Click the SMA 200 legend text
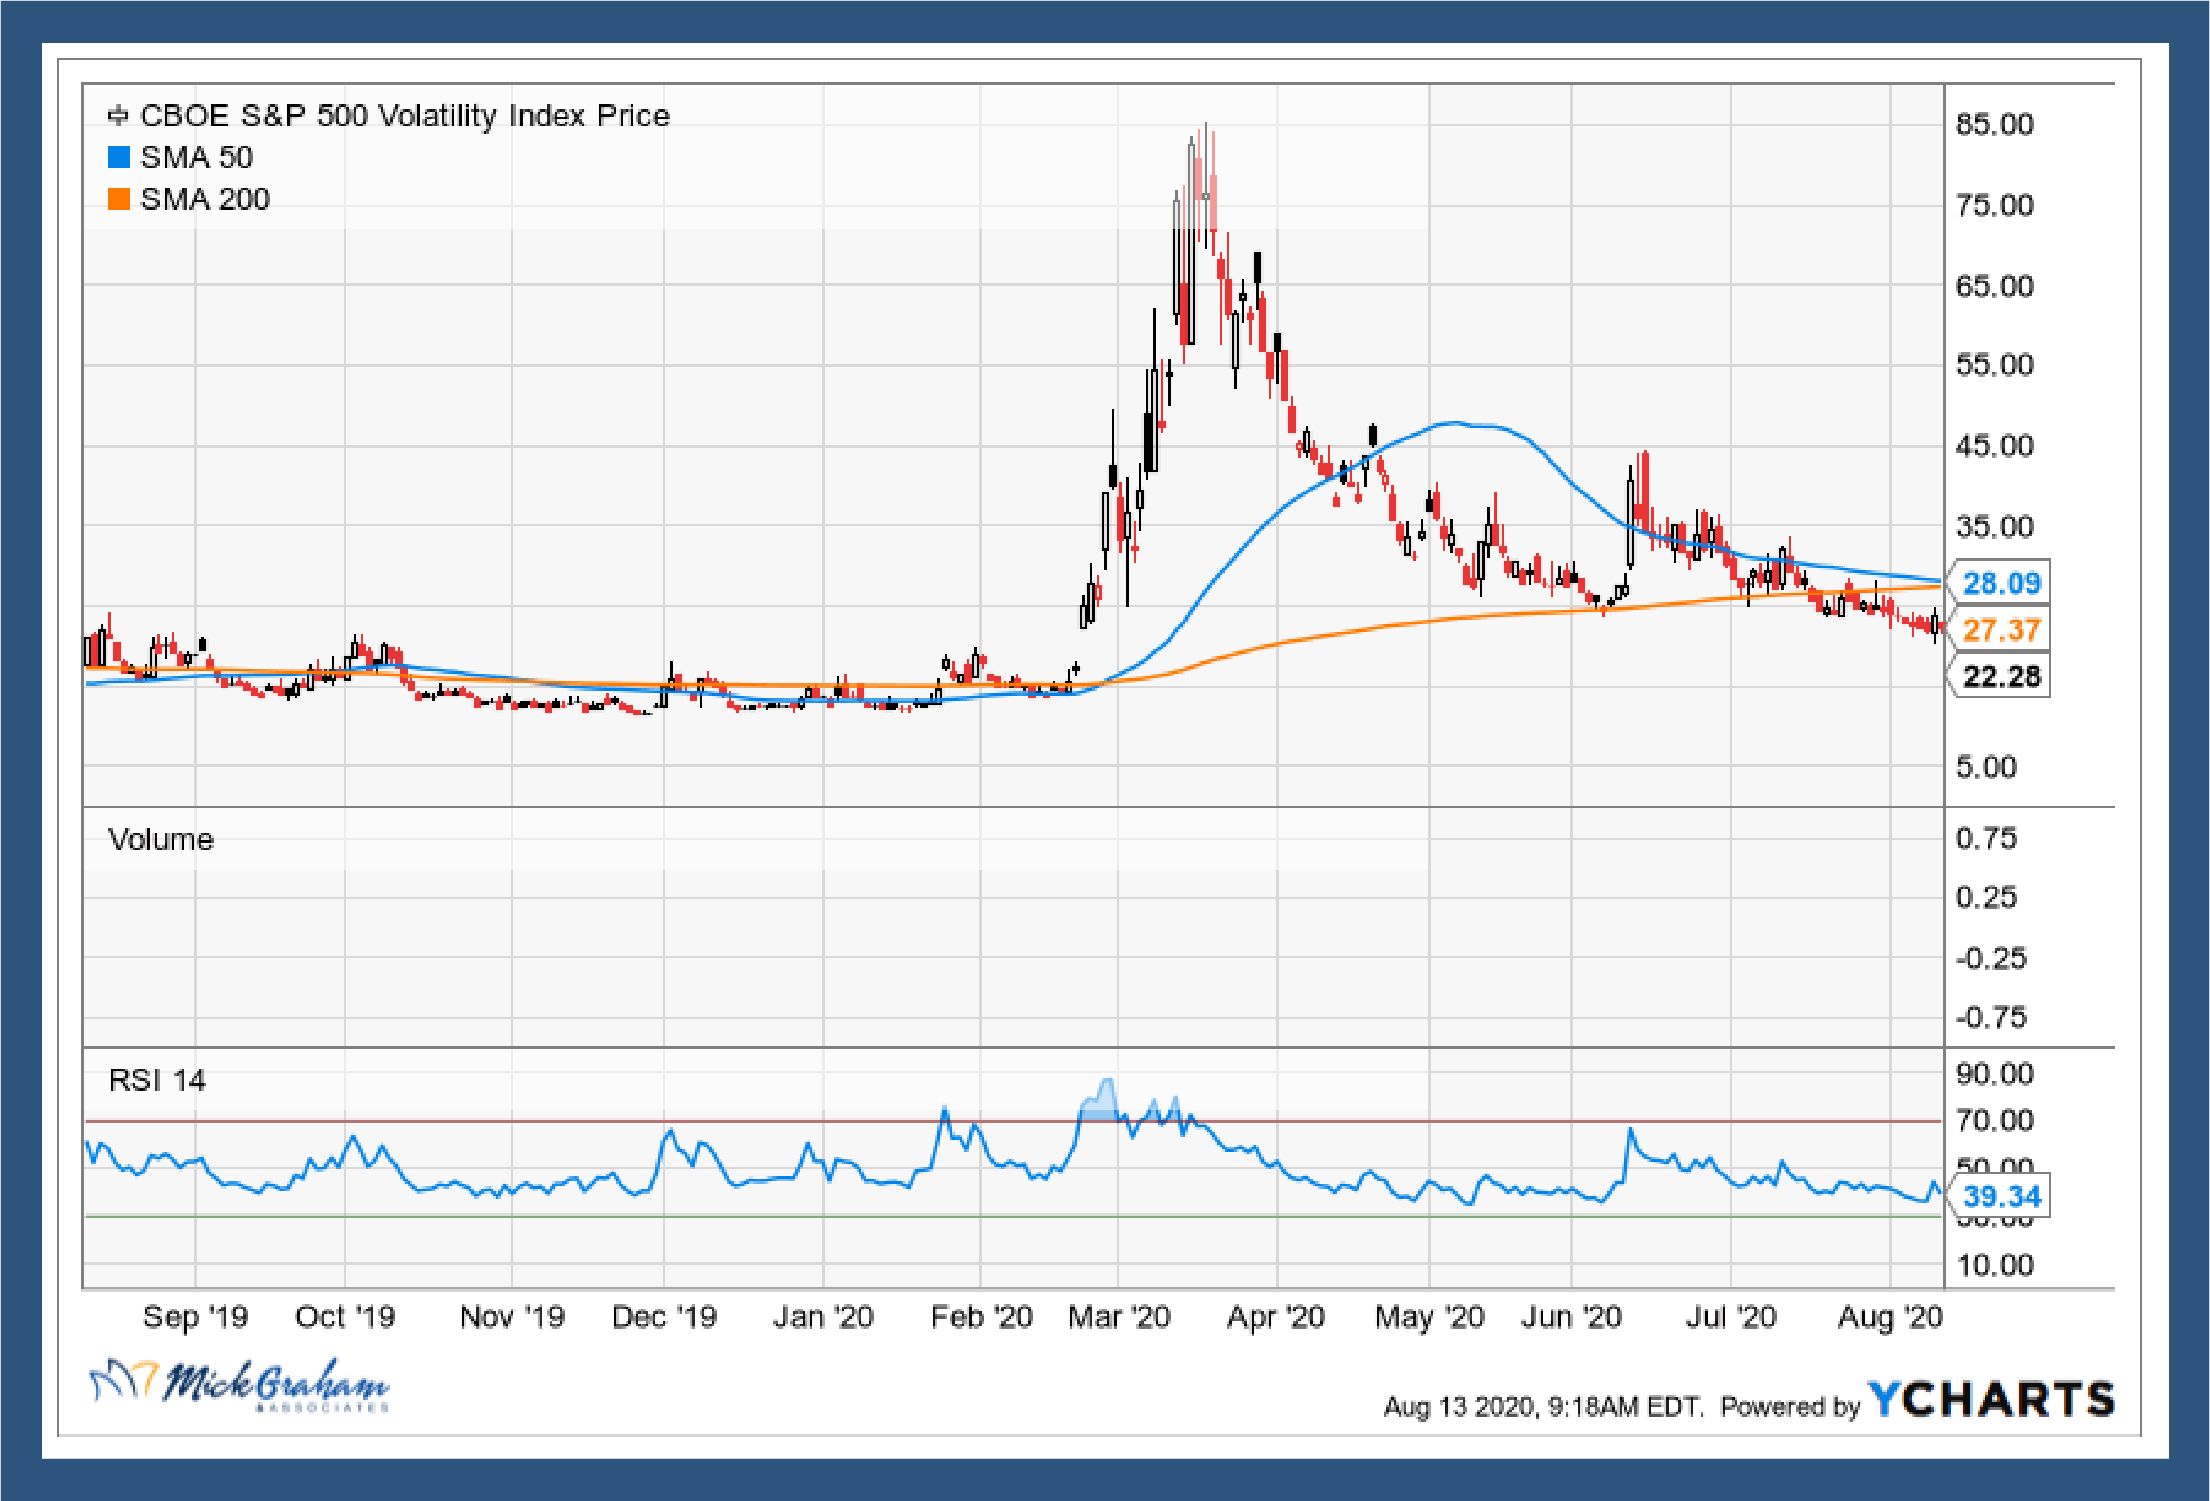Viewport: 2210px width, 1501px height. tap(205, 199)
